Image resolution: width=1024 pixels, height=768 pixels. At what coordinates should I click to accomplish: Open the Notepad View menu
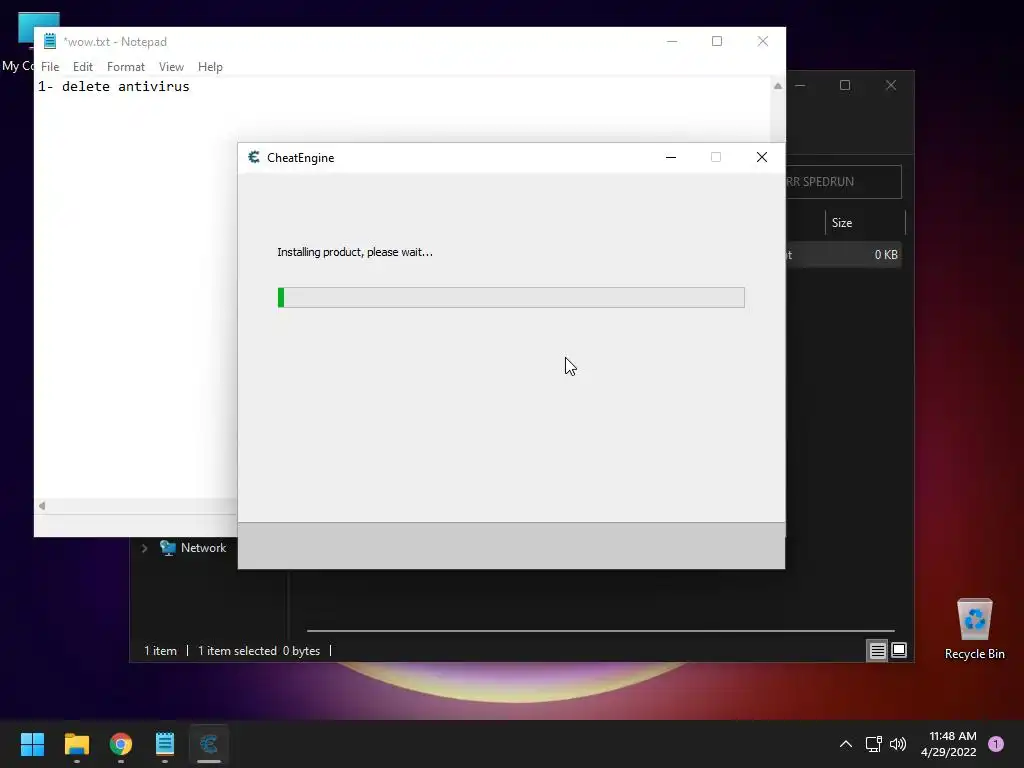(171, 67)
